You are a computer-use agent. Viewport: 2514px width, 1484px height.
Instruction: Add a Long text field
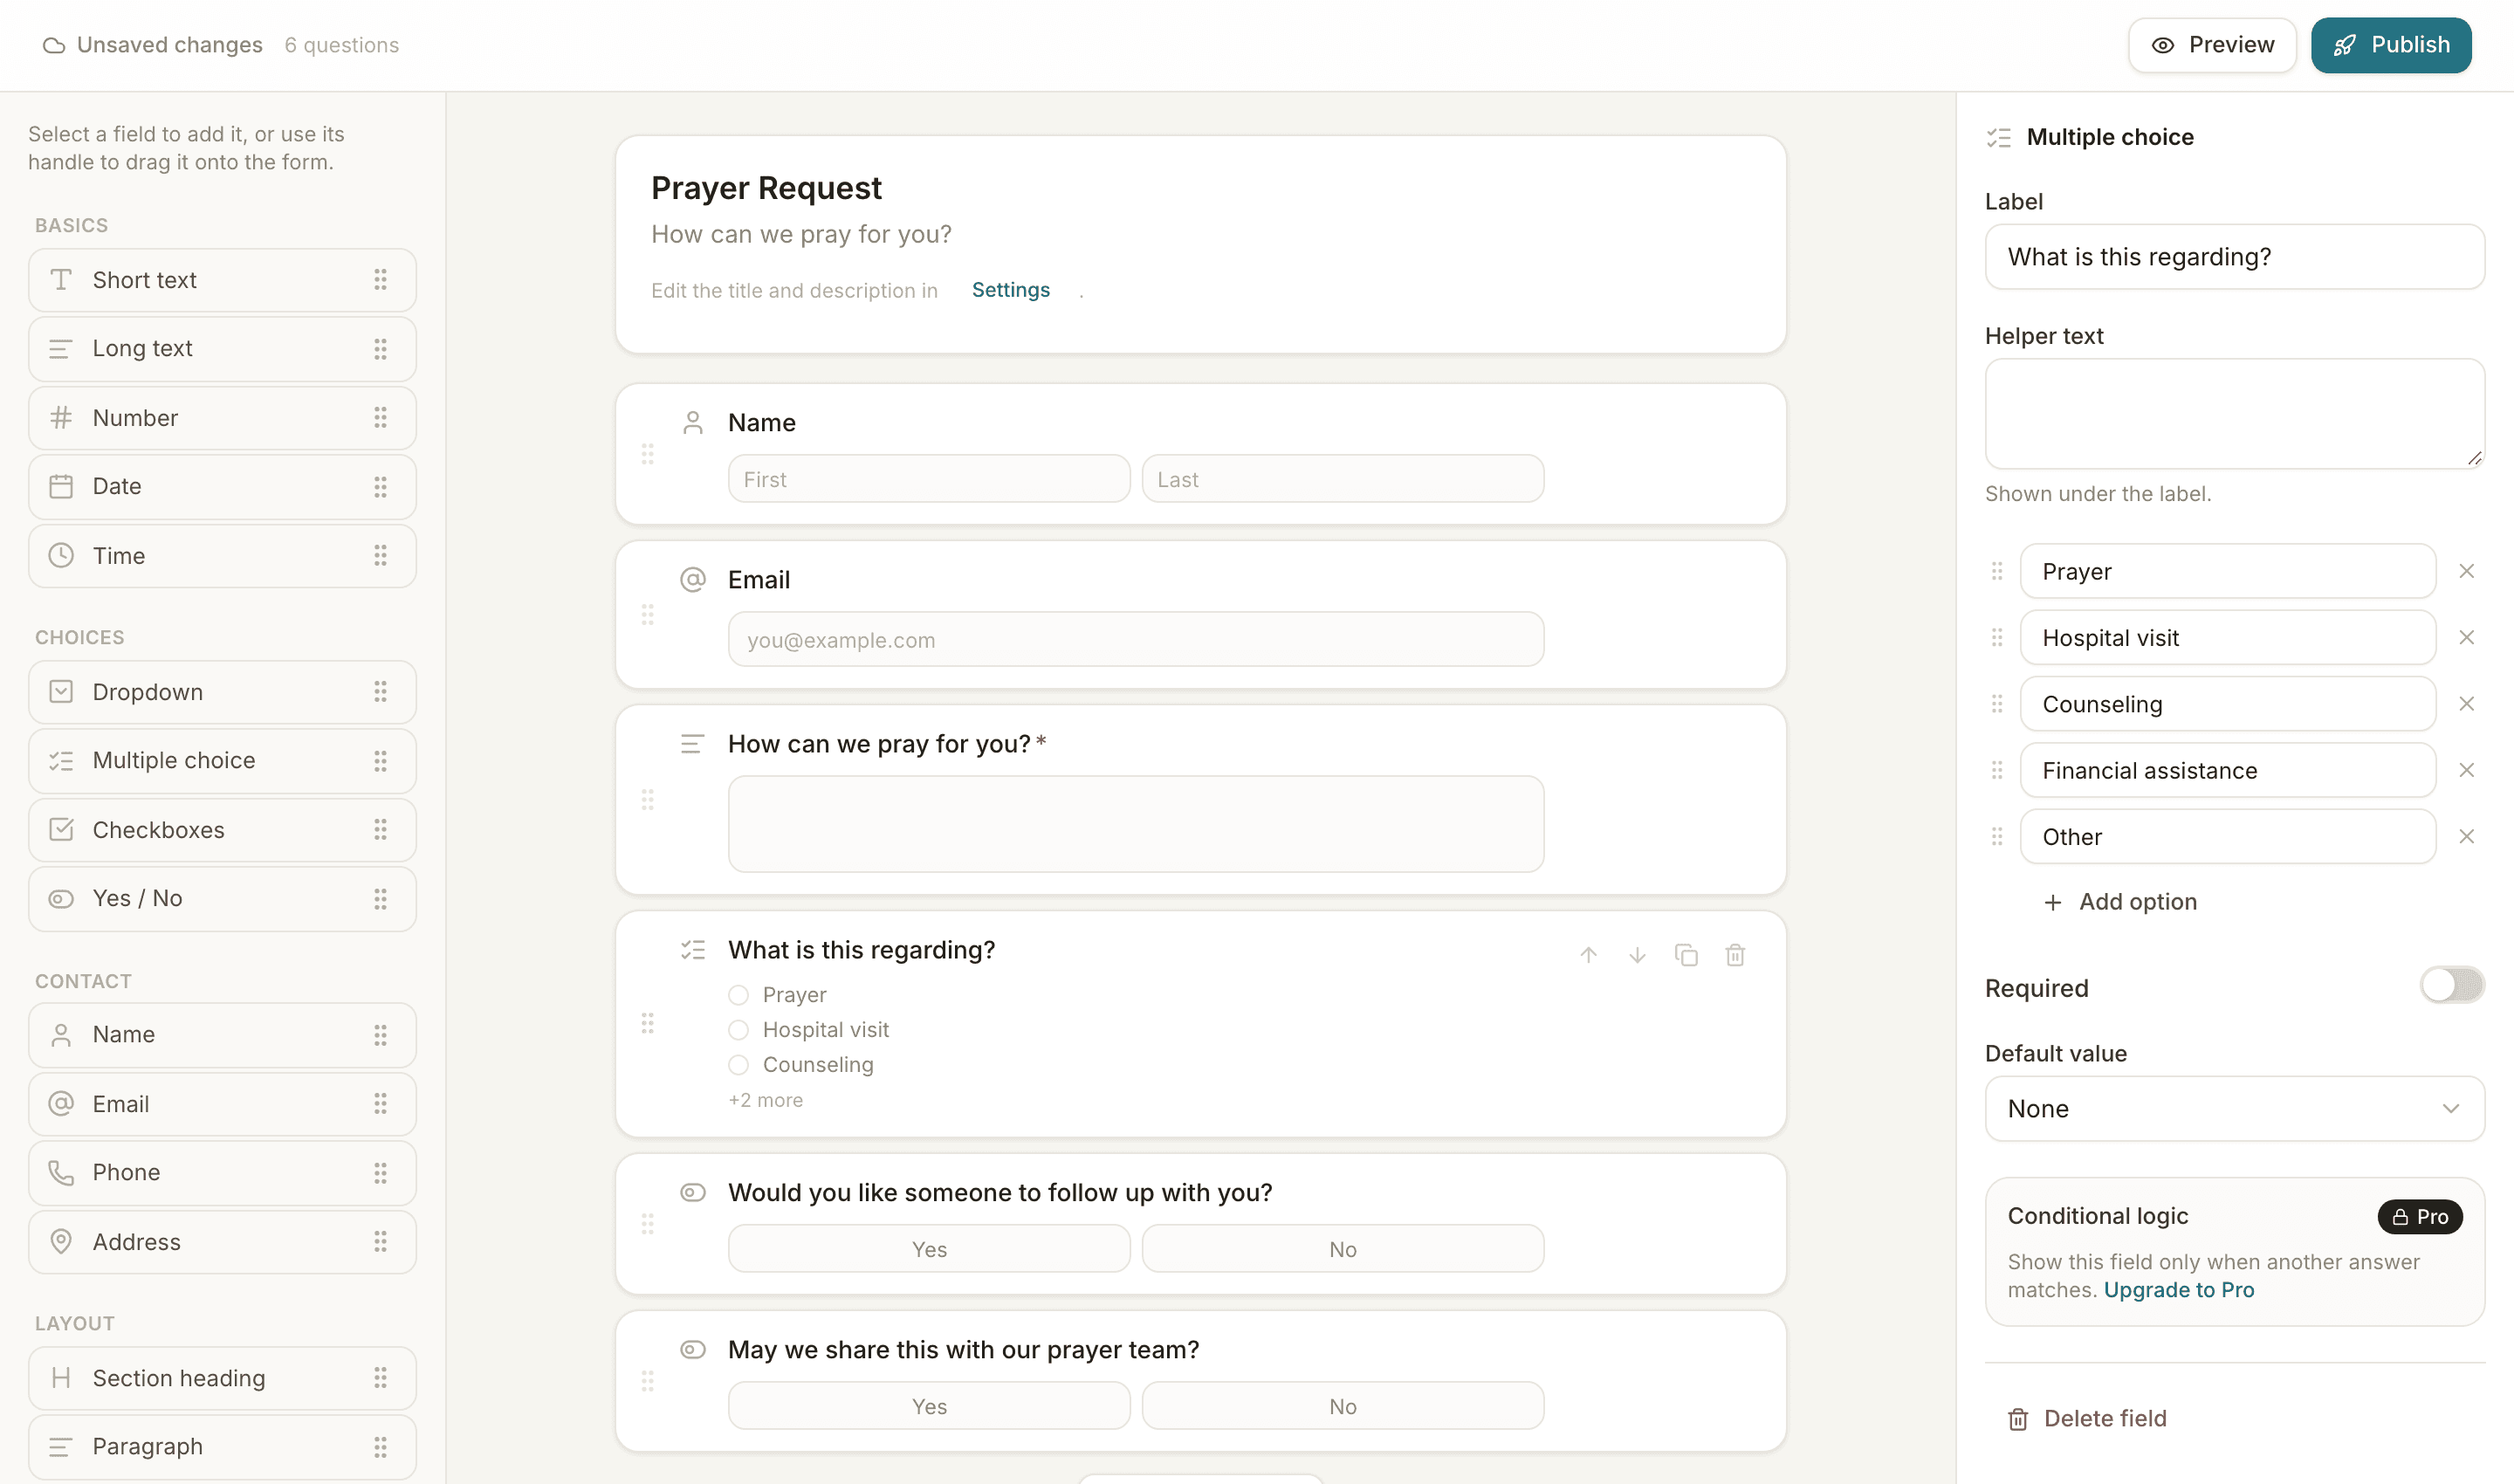click(222, 349)
